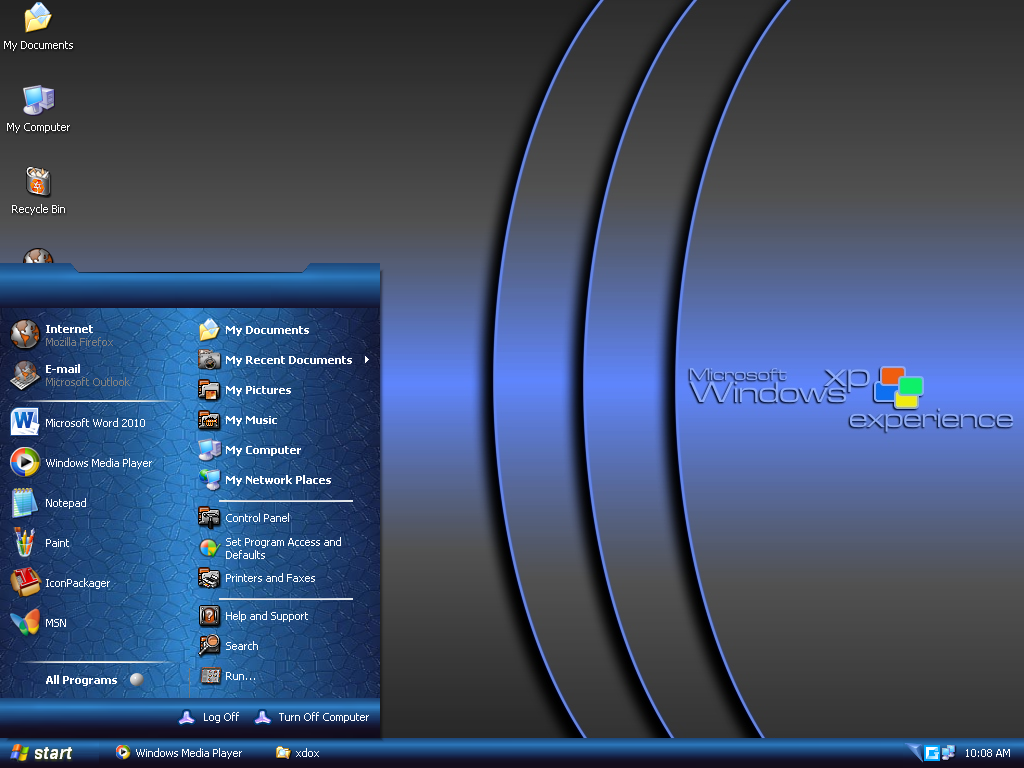Open My Pictures icon

pos(209,390)
